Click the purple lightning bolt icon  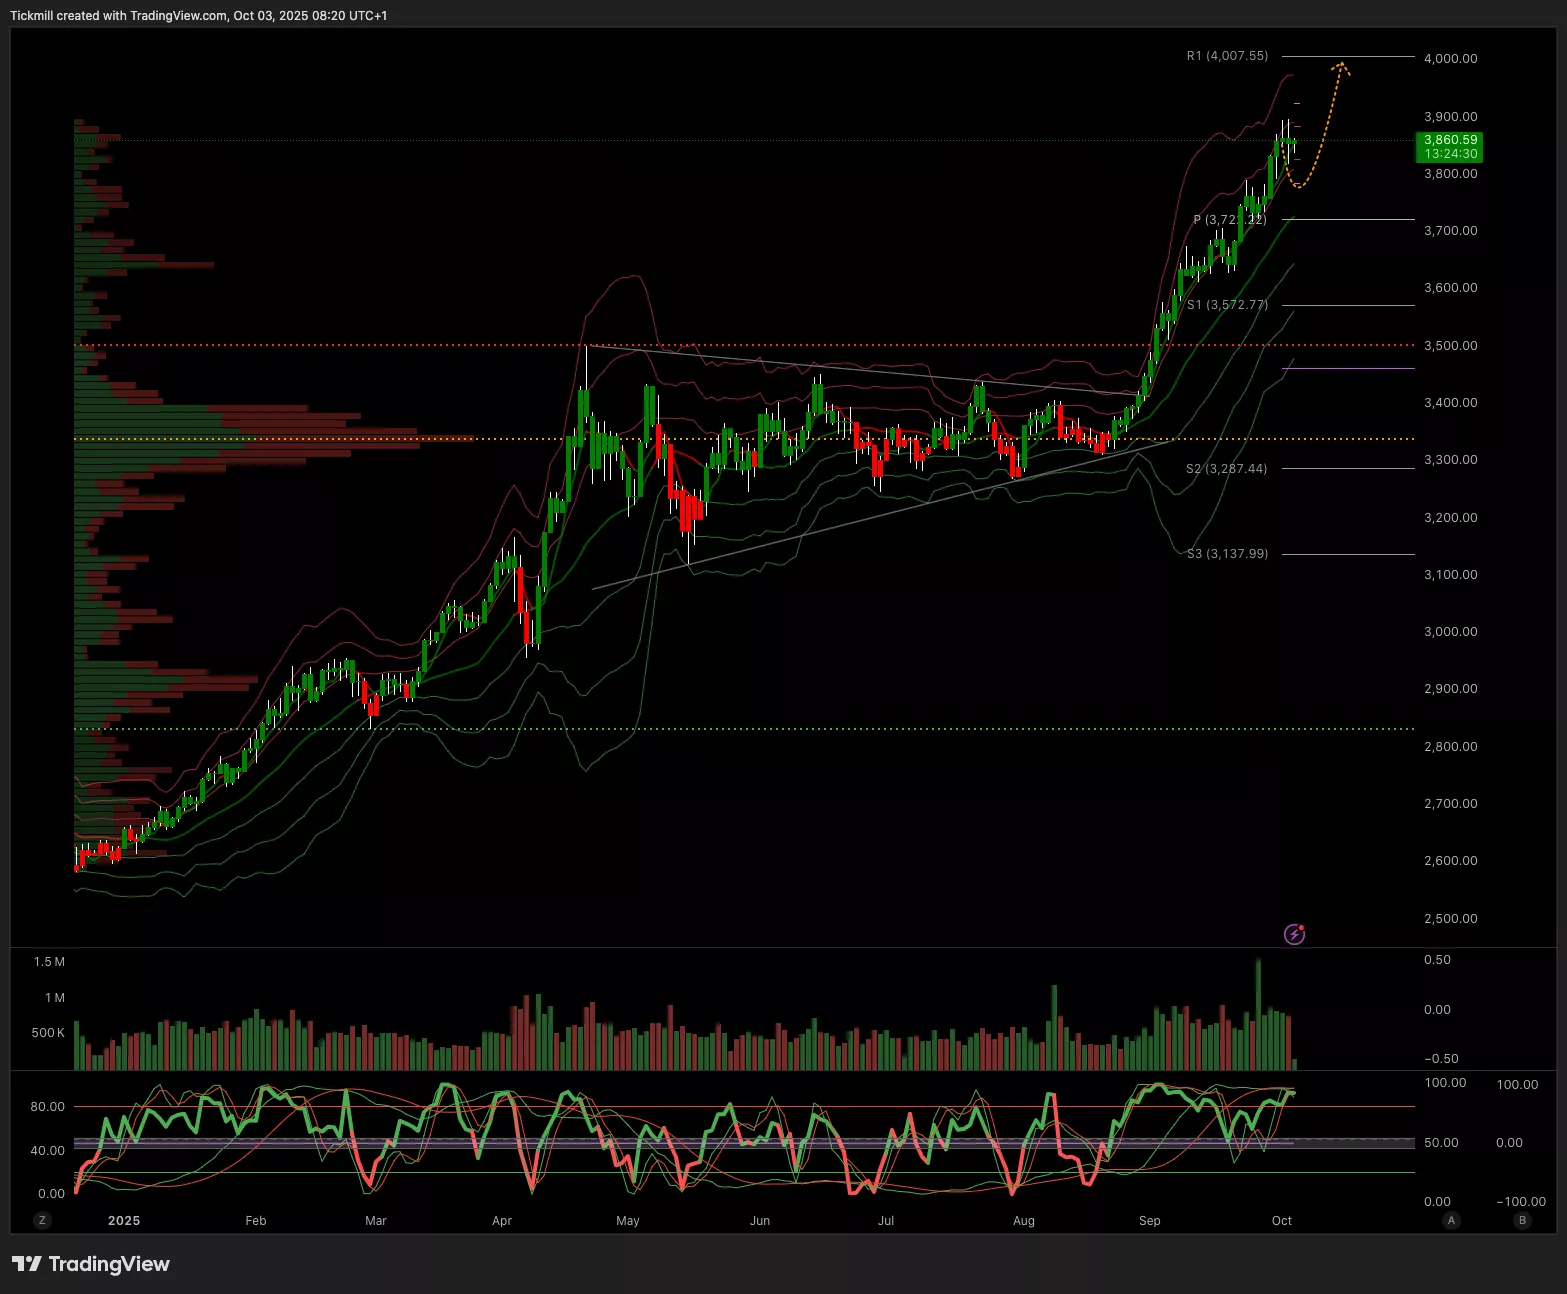pyautogui.click(x=1294, y=934)
